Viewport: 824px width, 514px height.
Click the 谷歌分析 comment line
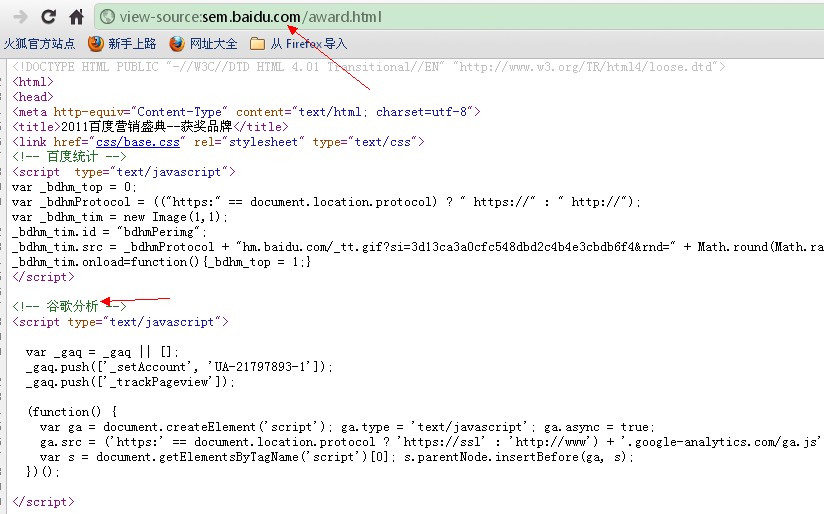click(x=69, y=306)
